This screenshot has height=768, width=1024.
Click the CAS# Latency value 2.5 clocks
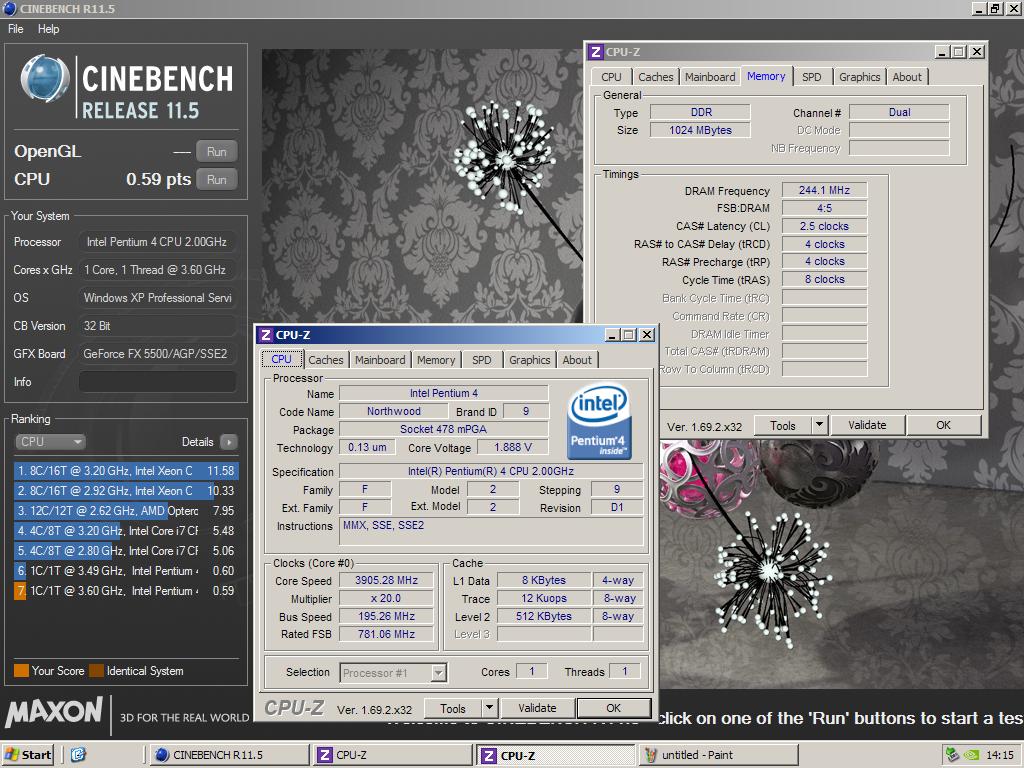pos(824,227)
